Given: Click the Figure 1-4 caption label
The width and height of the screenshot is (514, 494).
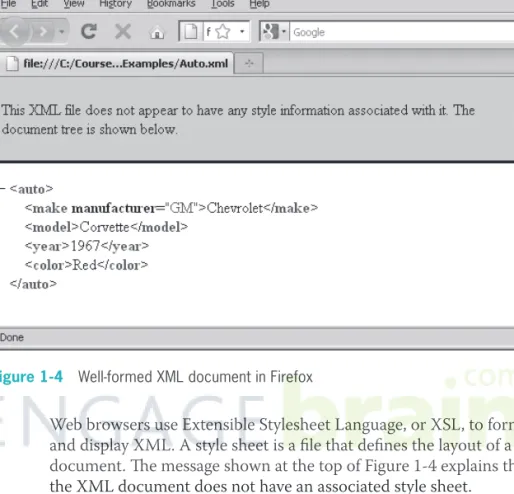Looking at the screenshot, I should 31,377.
